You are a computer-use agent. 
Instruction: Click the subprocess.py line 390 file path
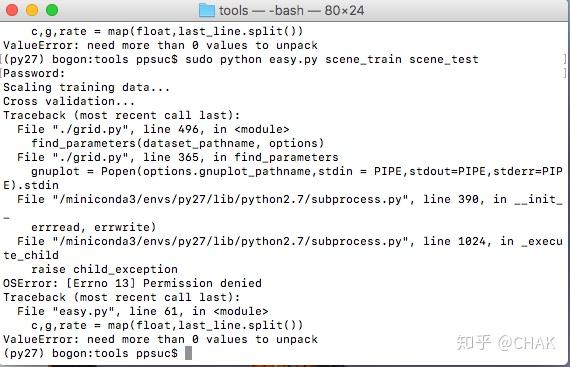pos(230,199)
